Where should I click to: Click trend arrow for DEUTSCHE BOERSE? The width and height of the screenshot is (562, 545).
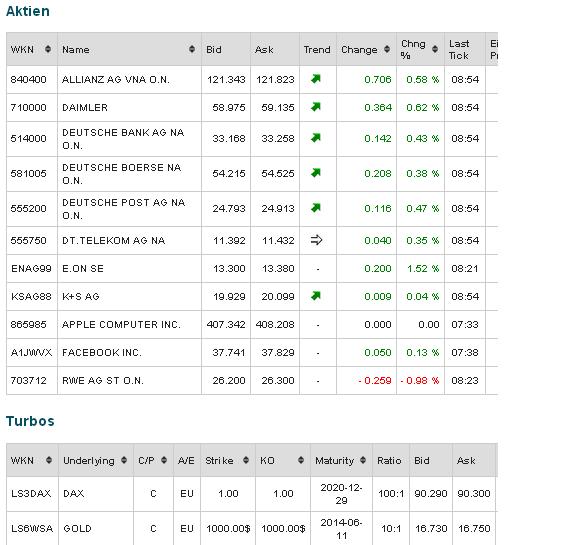pyautogui.click(x=316, y=173)
